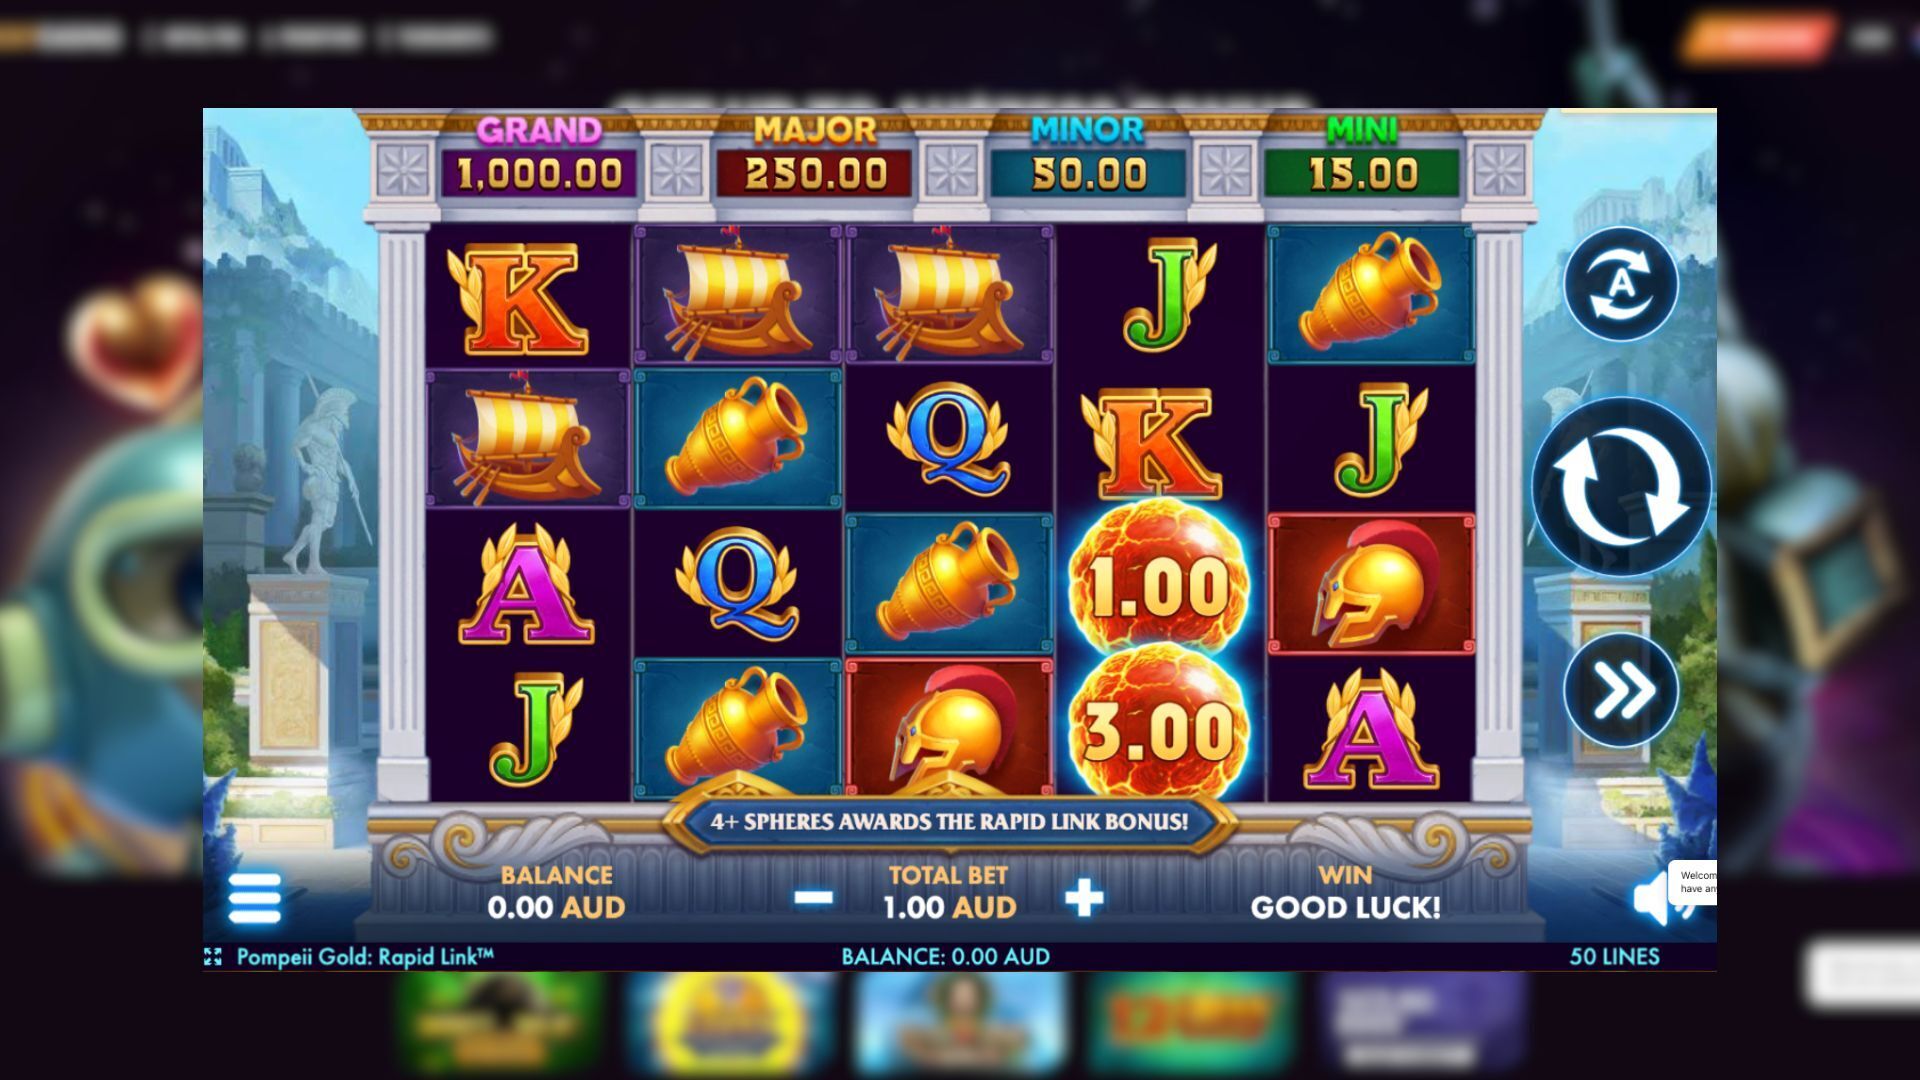Enable autoplay with the circular A icon

(x=1620, y=284)
